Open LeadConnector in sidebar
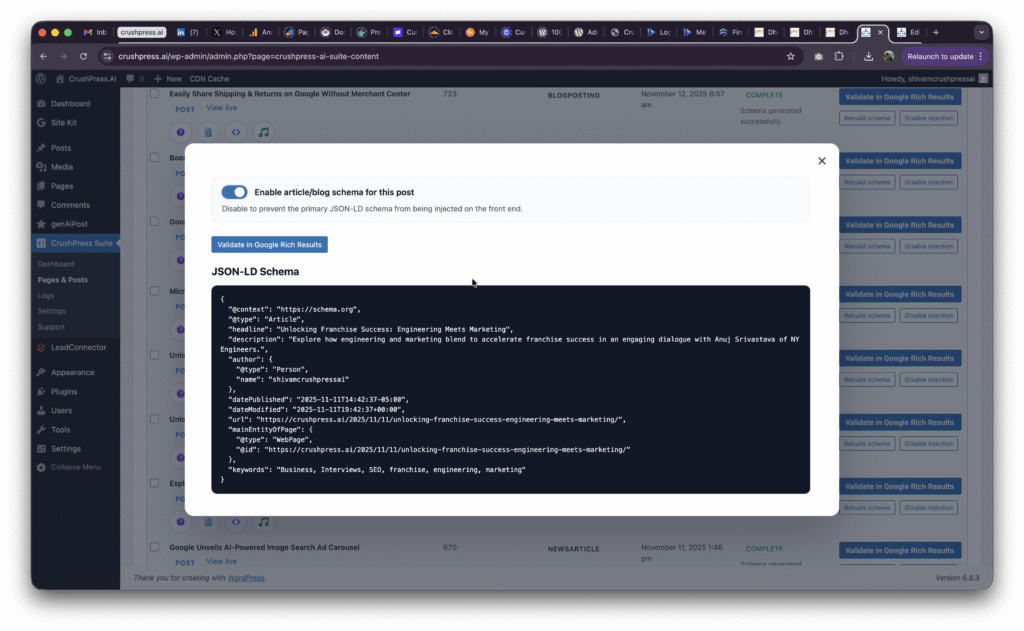 tap(78, 348)
